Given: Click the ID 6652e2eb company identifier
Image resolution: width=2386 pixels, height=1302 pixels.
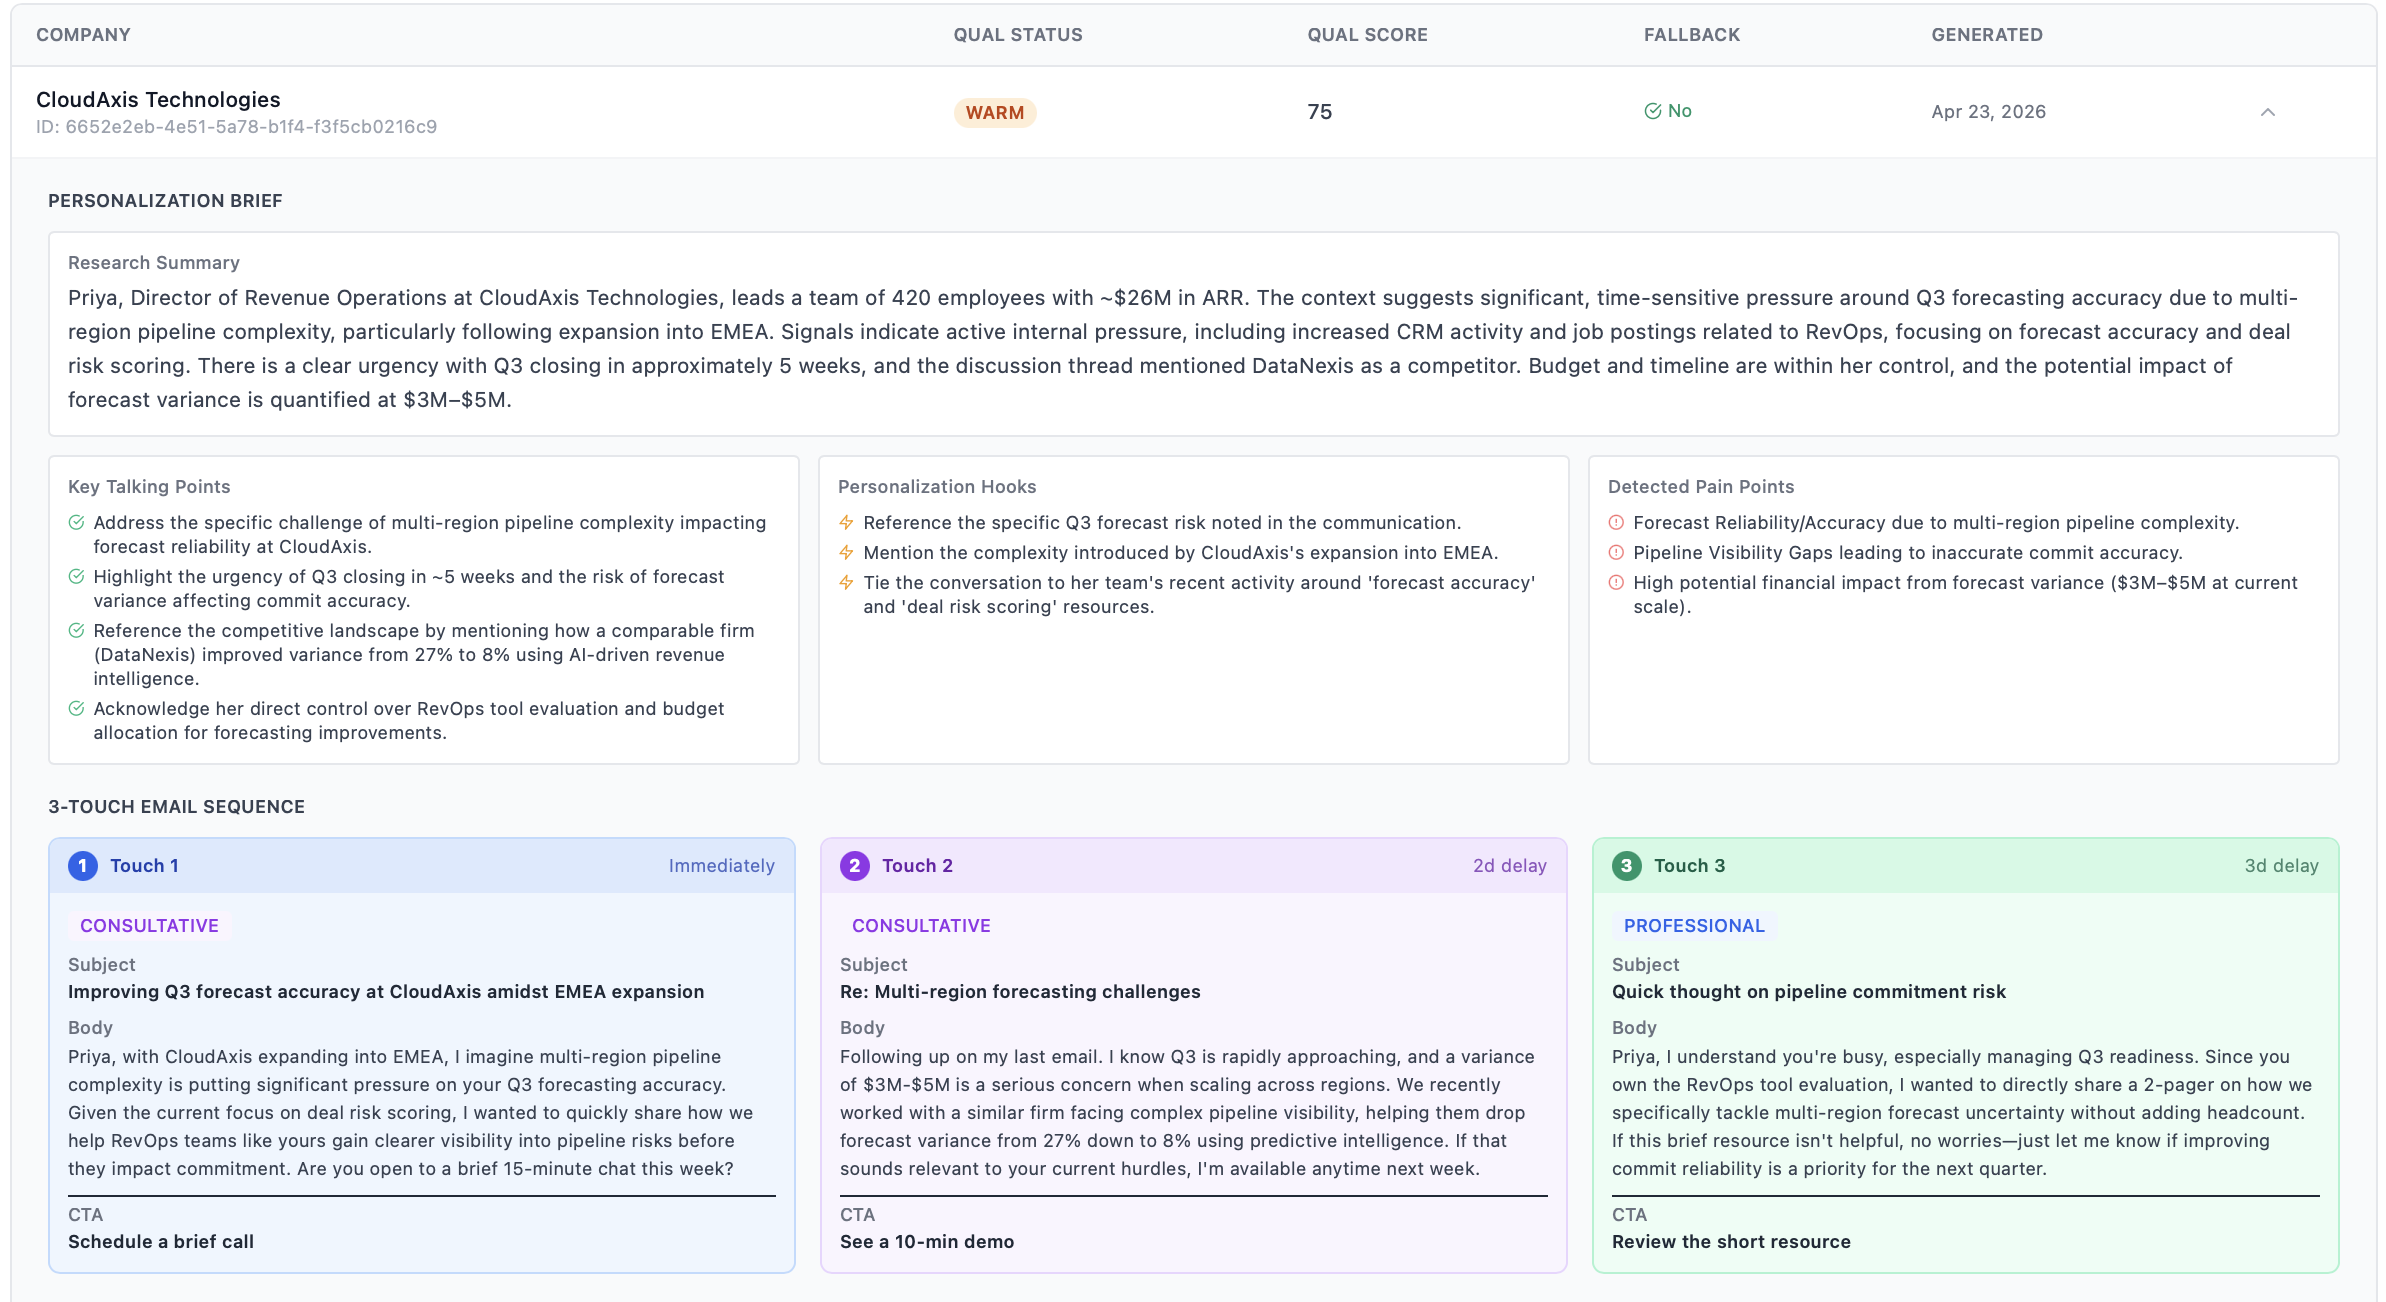Looking at the screenshot, I should [x=236, y=127].
